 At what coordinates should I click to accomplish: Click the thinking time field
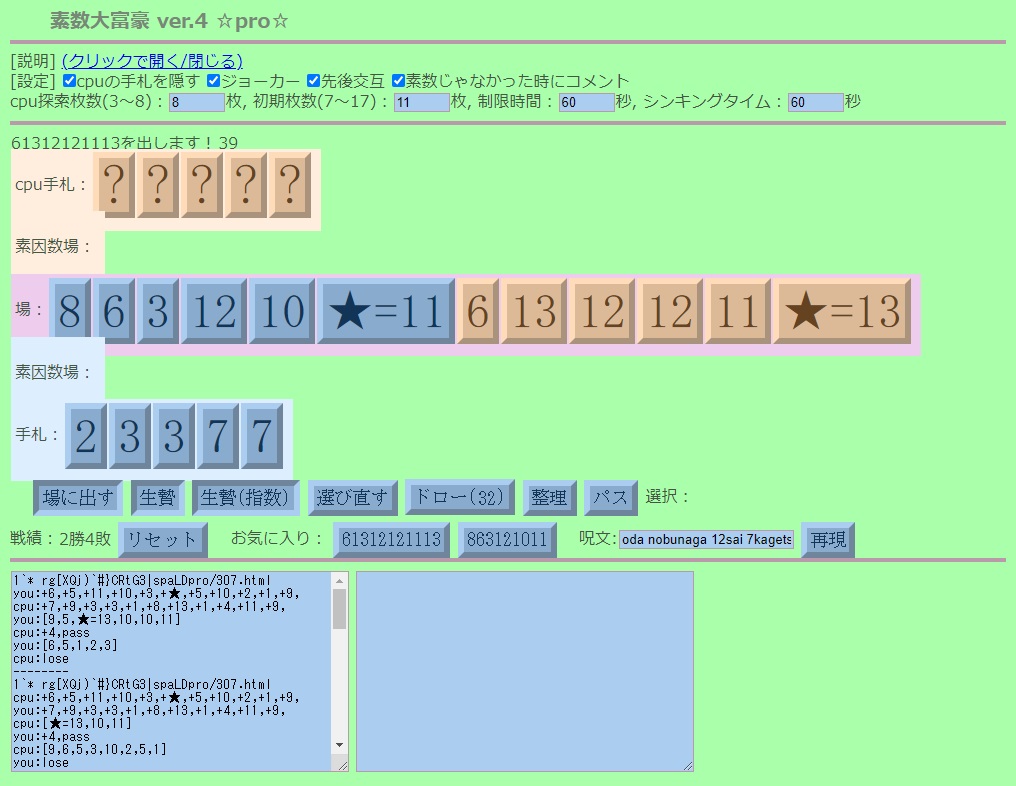[816, 102]
